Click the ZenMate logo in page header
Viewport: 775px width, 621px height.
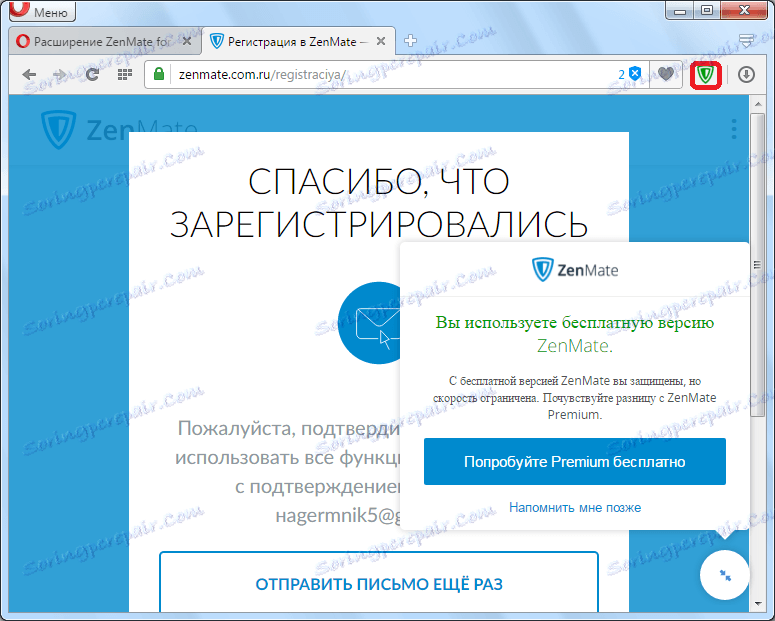[119, 130]
